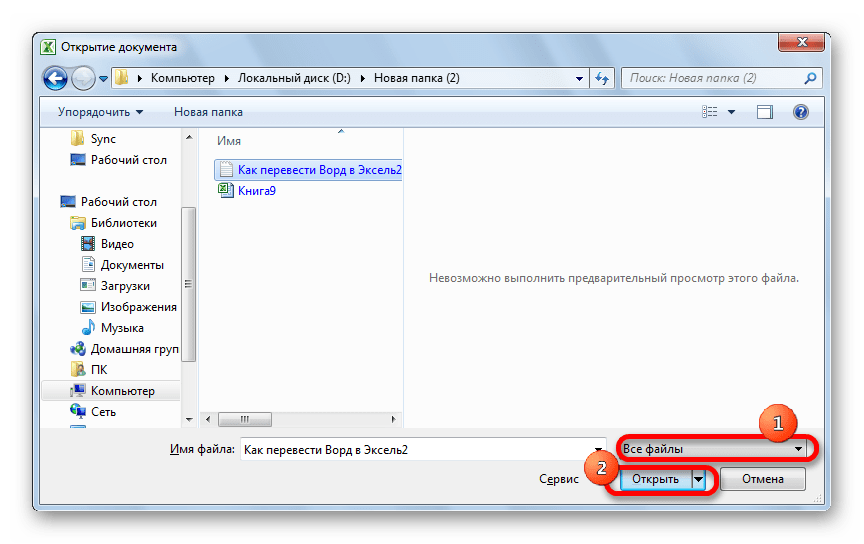Image resolution: width=864 pixels, height=544 pixels.
Task: Click Новая папка (2) in breadcrumb
Action: (x=417, y=78)
